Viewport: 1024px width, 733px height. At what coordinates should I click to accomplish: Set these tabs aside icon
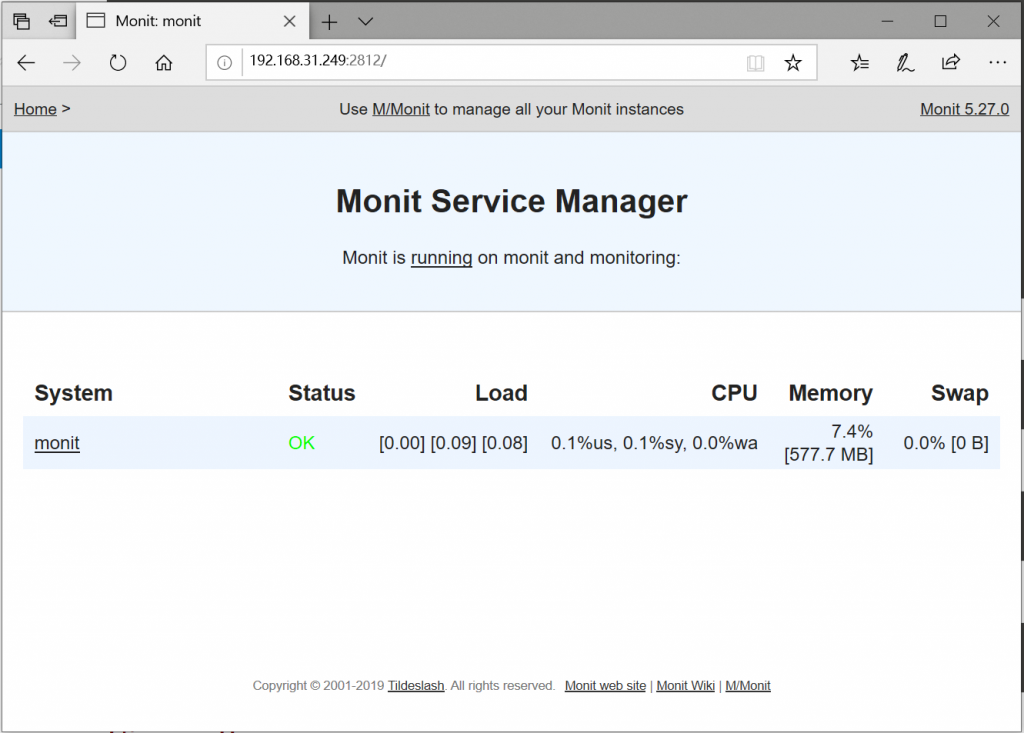pos(58,21)
